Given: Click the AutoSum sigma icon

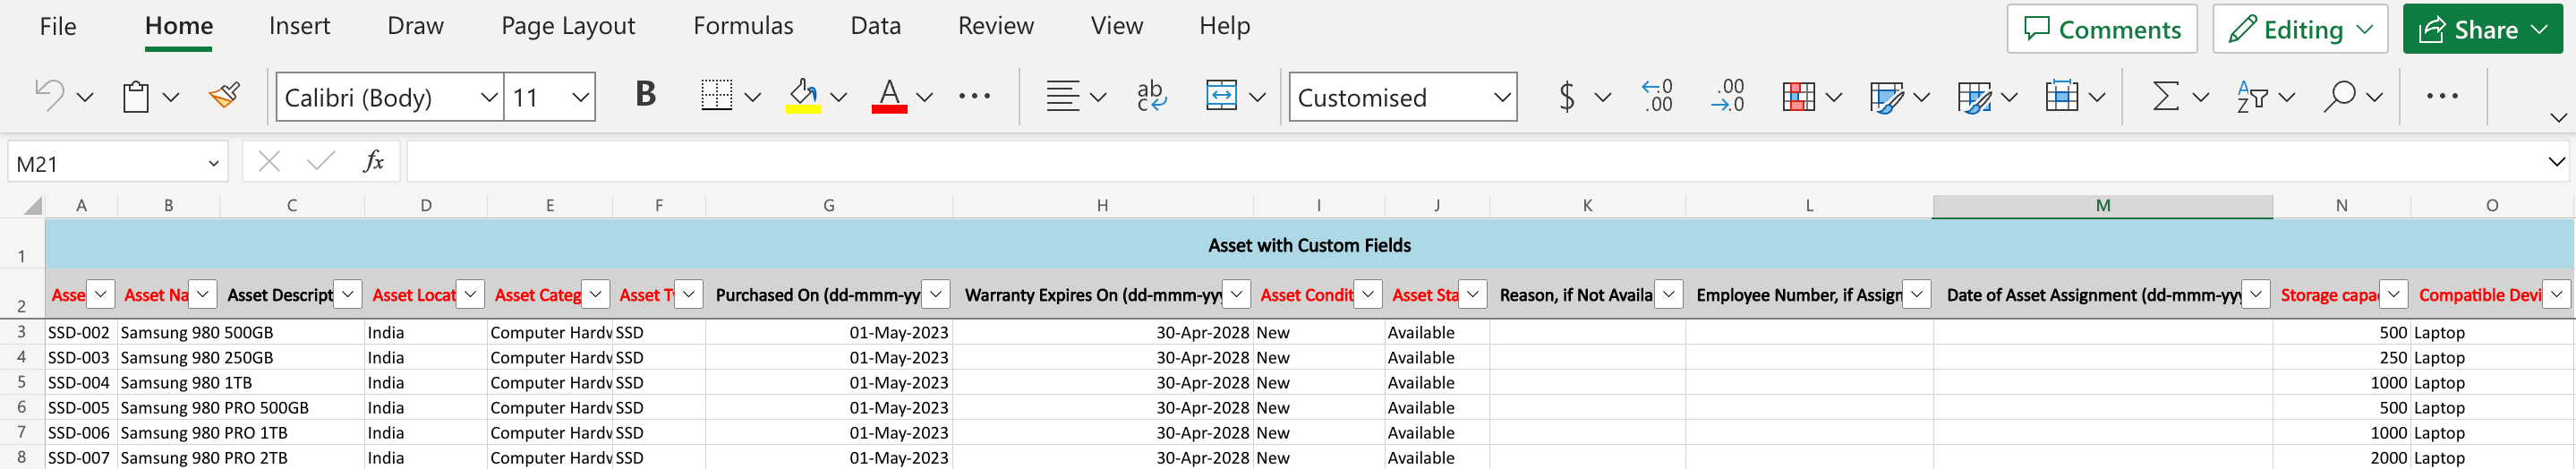Looking at the screenshot, I should [x=2165, y=97].
